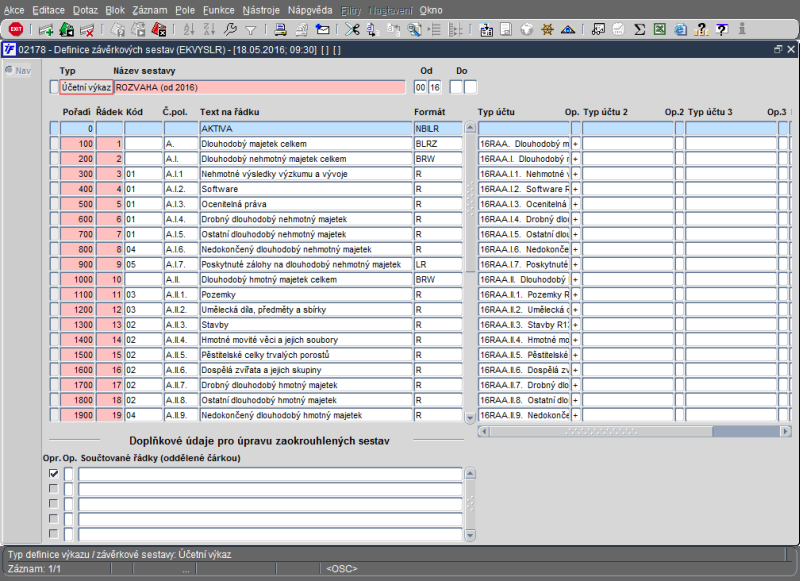Click the Název sestavy field ROZVAHA
The image size is (800, 581).
[x=259, y=87]
